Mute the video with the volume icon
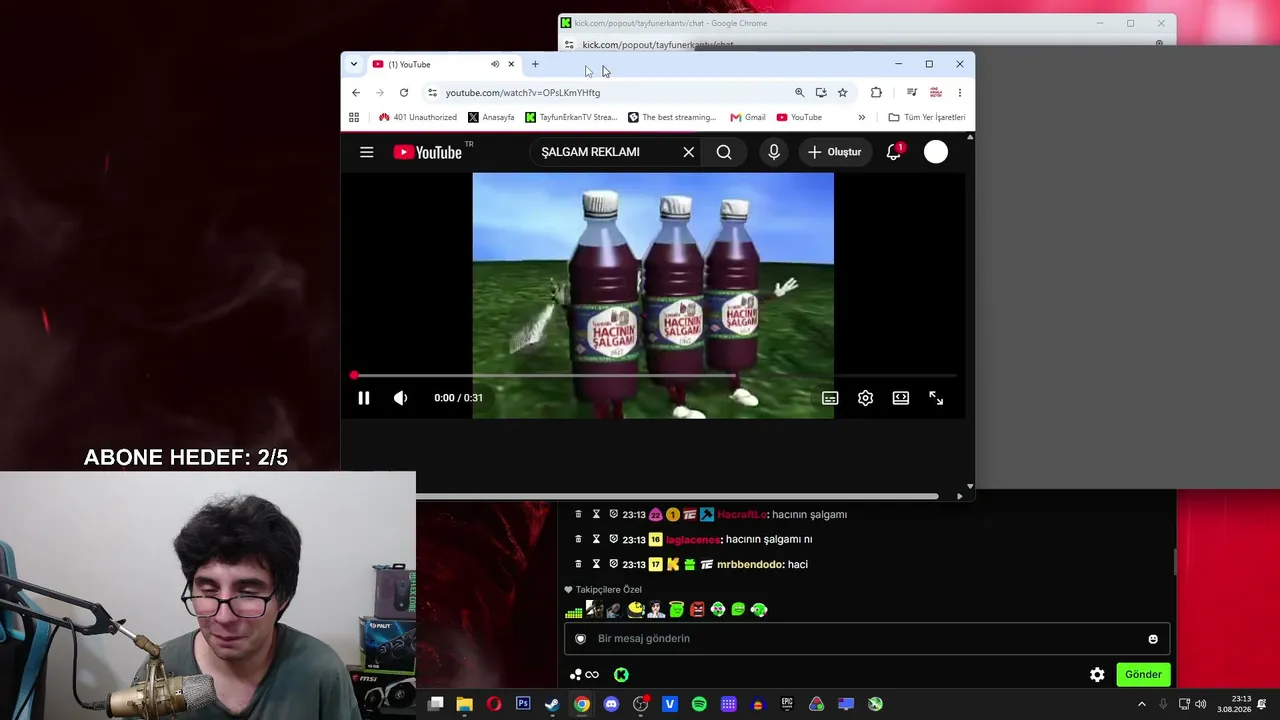The height and width of the screenshot is (720, 1280). [x=400, y=398]
